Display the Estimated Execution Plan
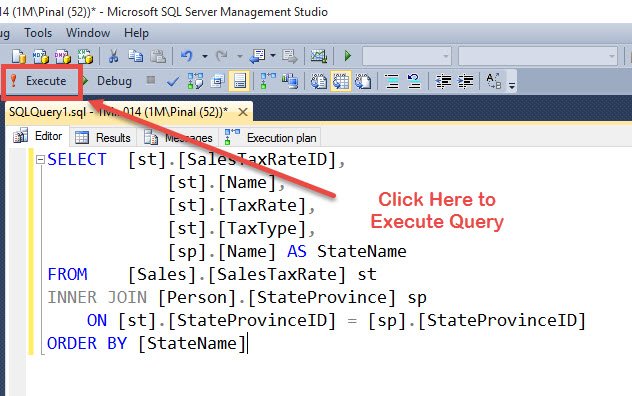Screen dimensions: 632x396 click(195, 81)
